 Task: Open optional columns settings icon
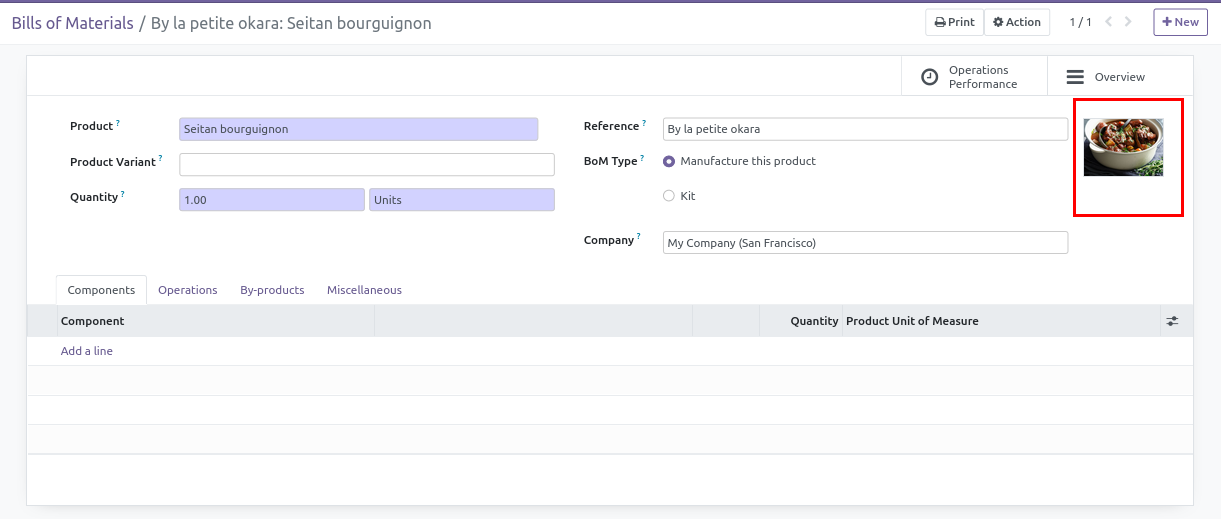[1172, 321]
